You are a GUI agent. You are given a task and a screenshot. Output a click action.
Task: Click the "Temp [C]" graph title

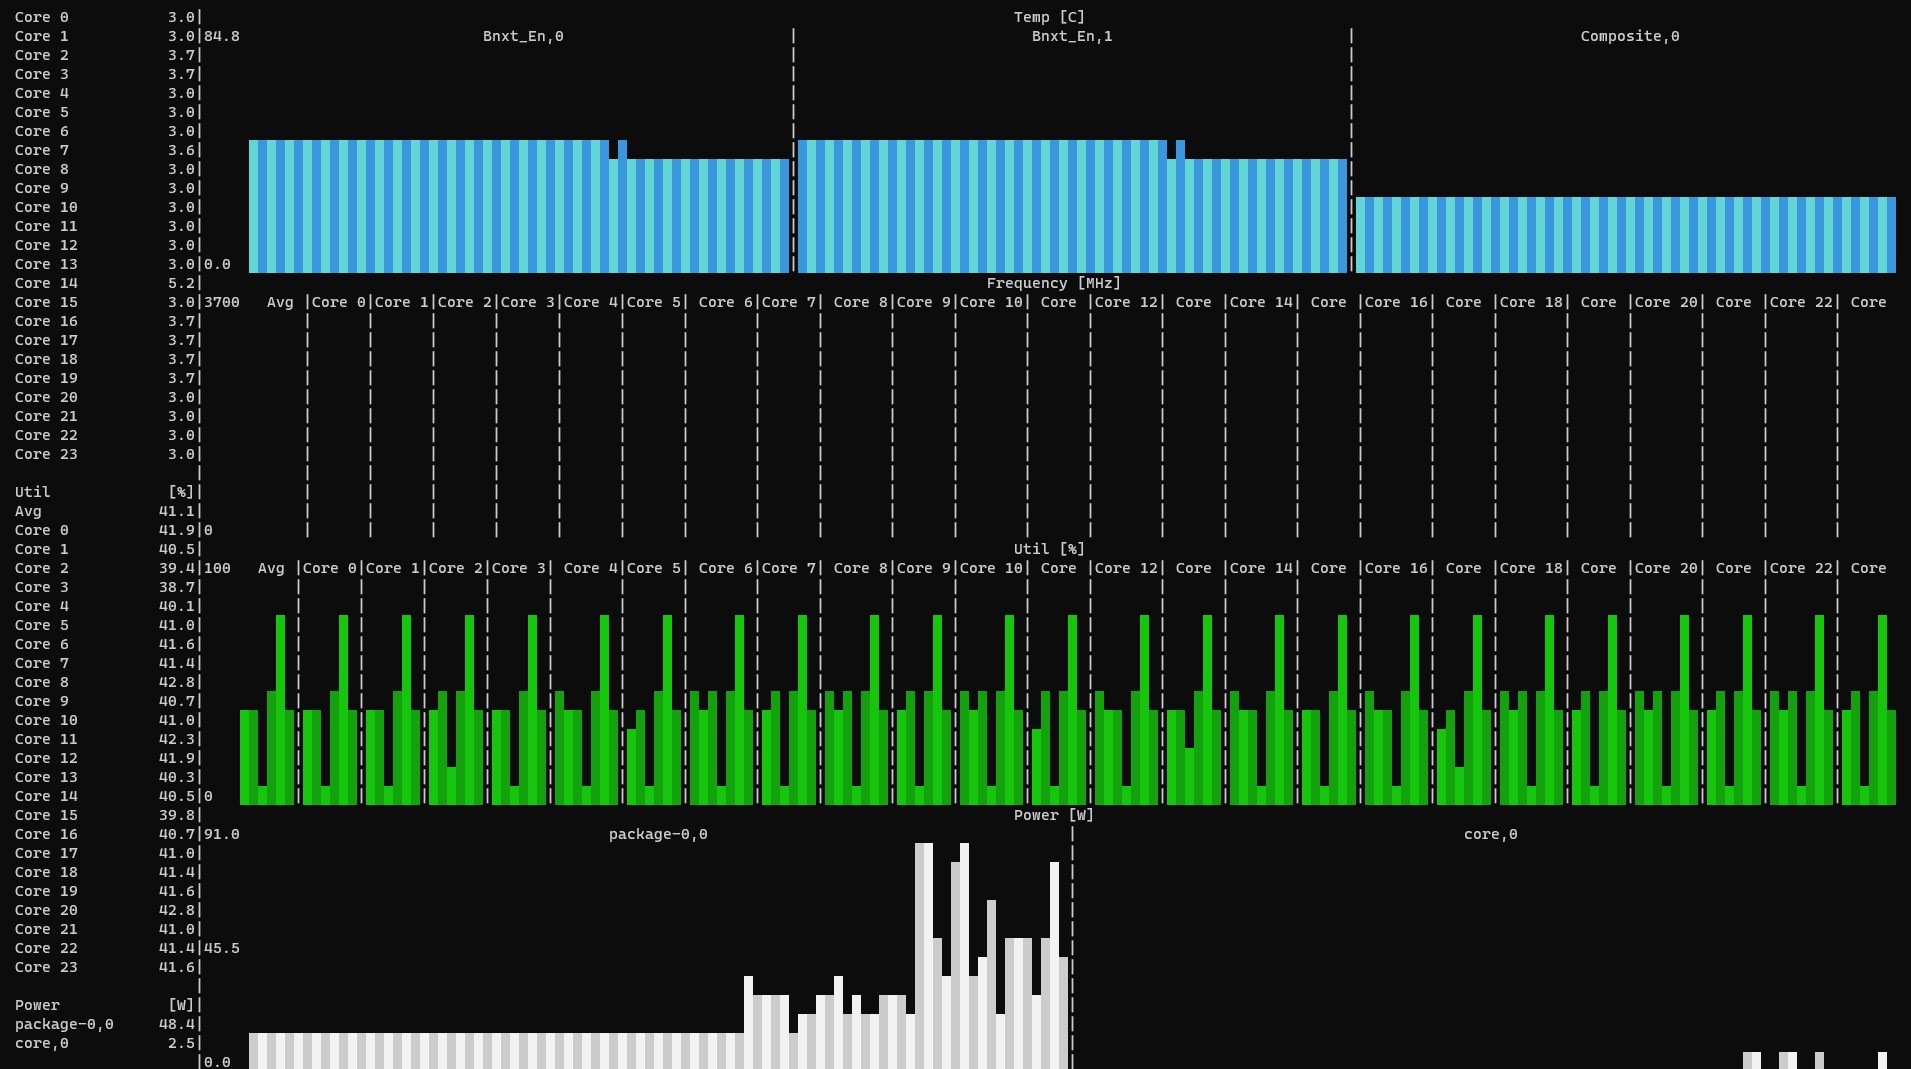pos(1049,17)
